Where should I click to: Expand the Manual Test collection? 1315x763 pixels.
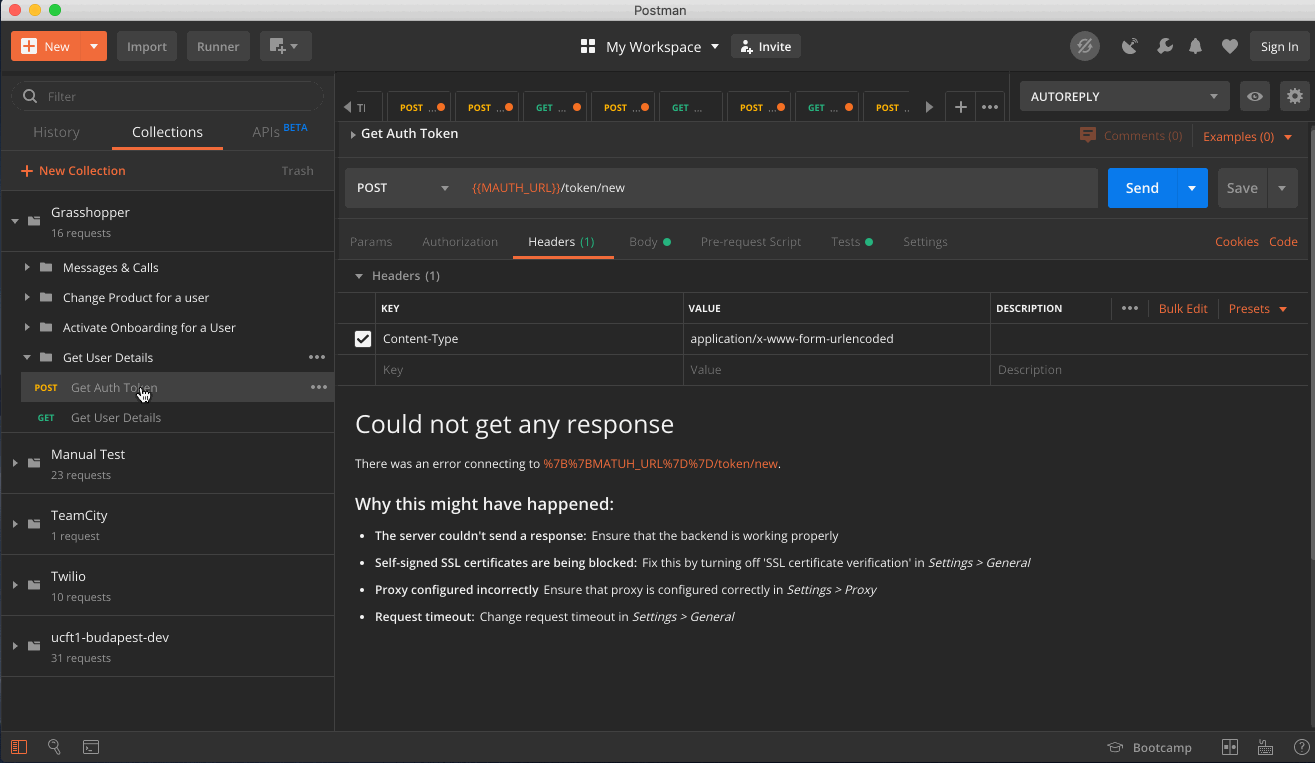pyautogui.click(x=14, y=462)
